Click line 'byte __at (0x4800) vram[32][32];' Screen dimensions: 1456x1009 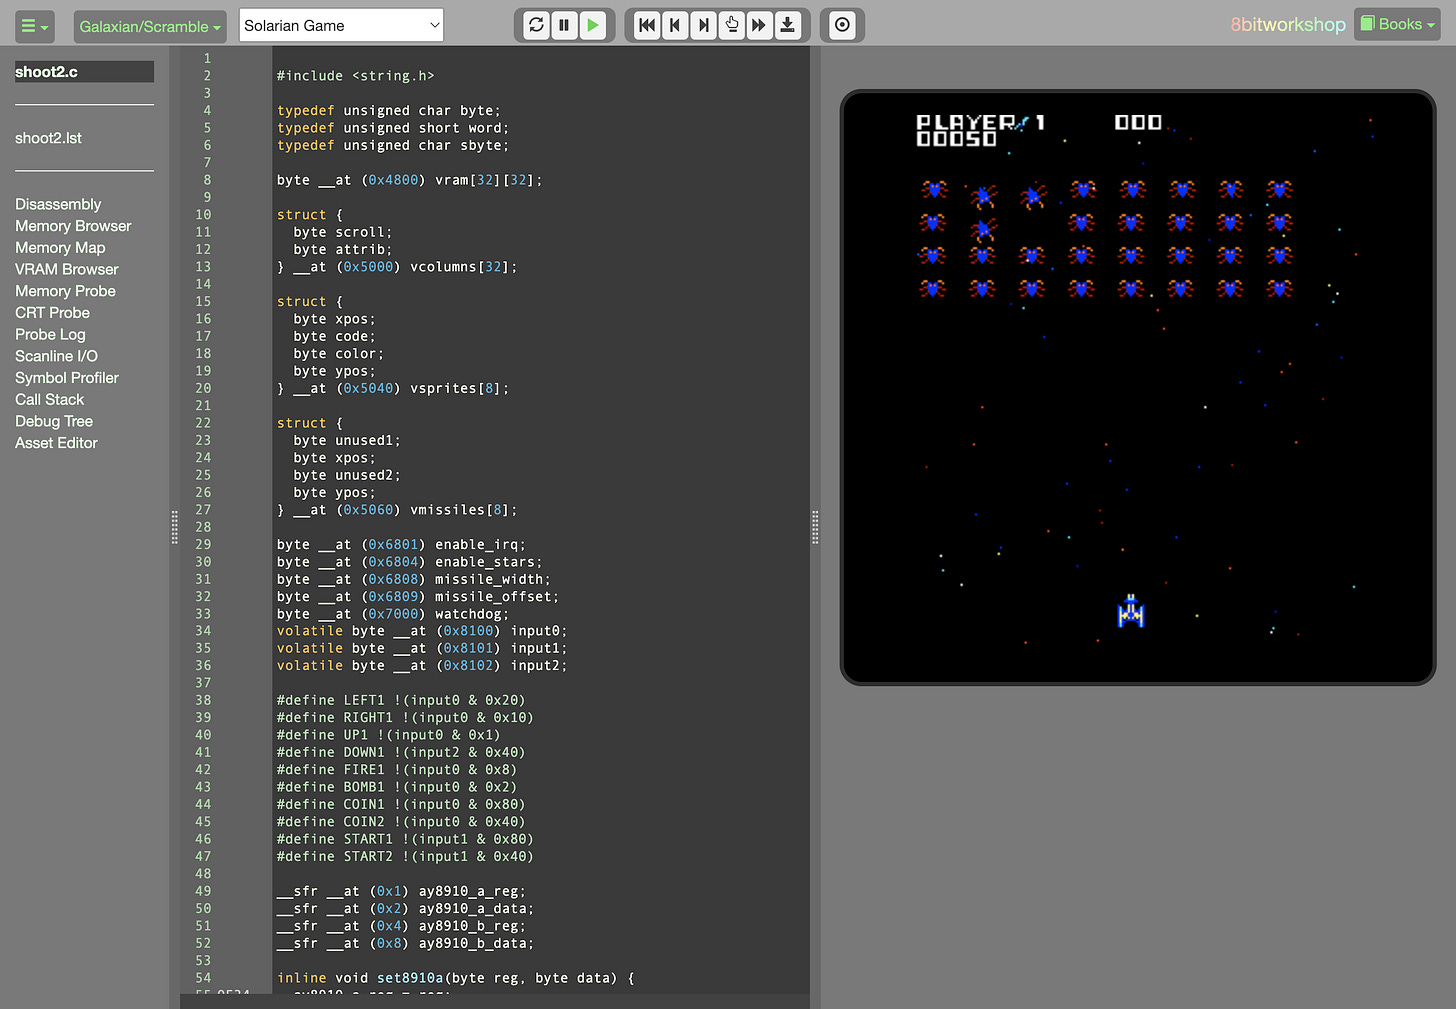point(410,180)
